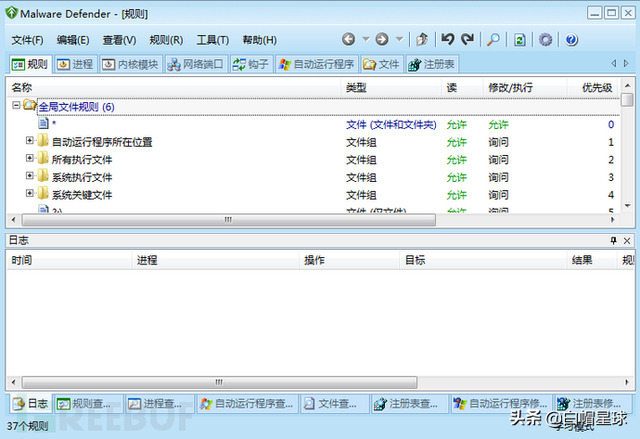Click the tab strip left arrow
640x439 pixels.
coord(613,63)
